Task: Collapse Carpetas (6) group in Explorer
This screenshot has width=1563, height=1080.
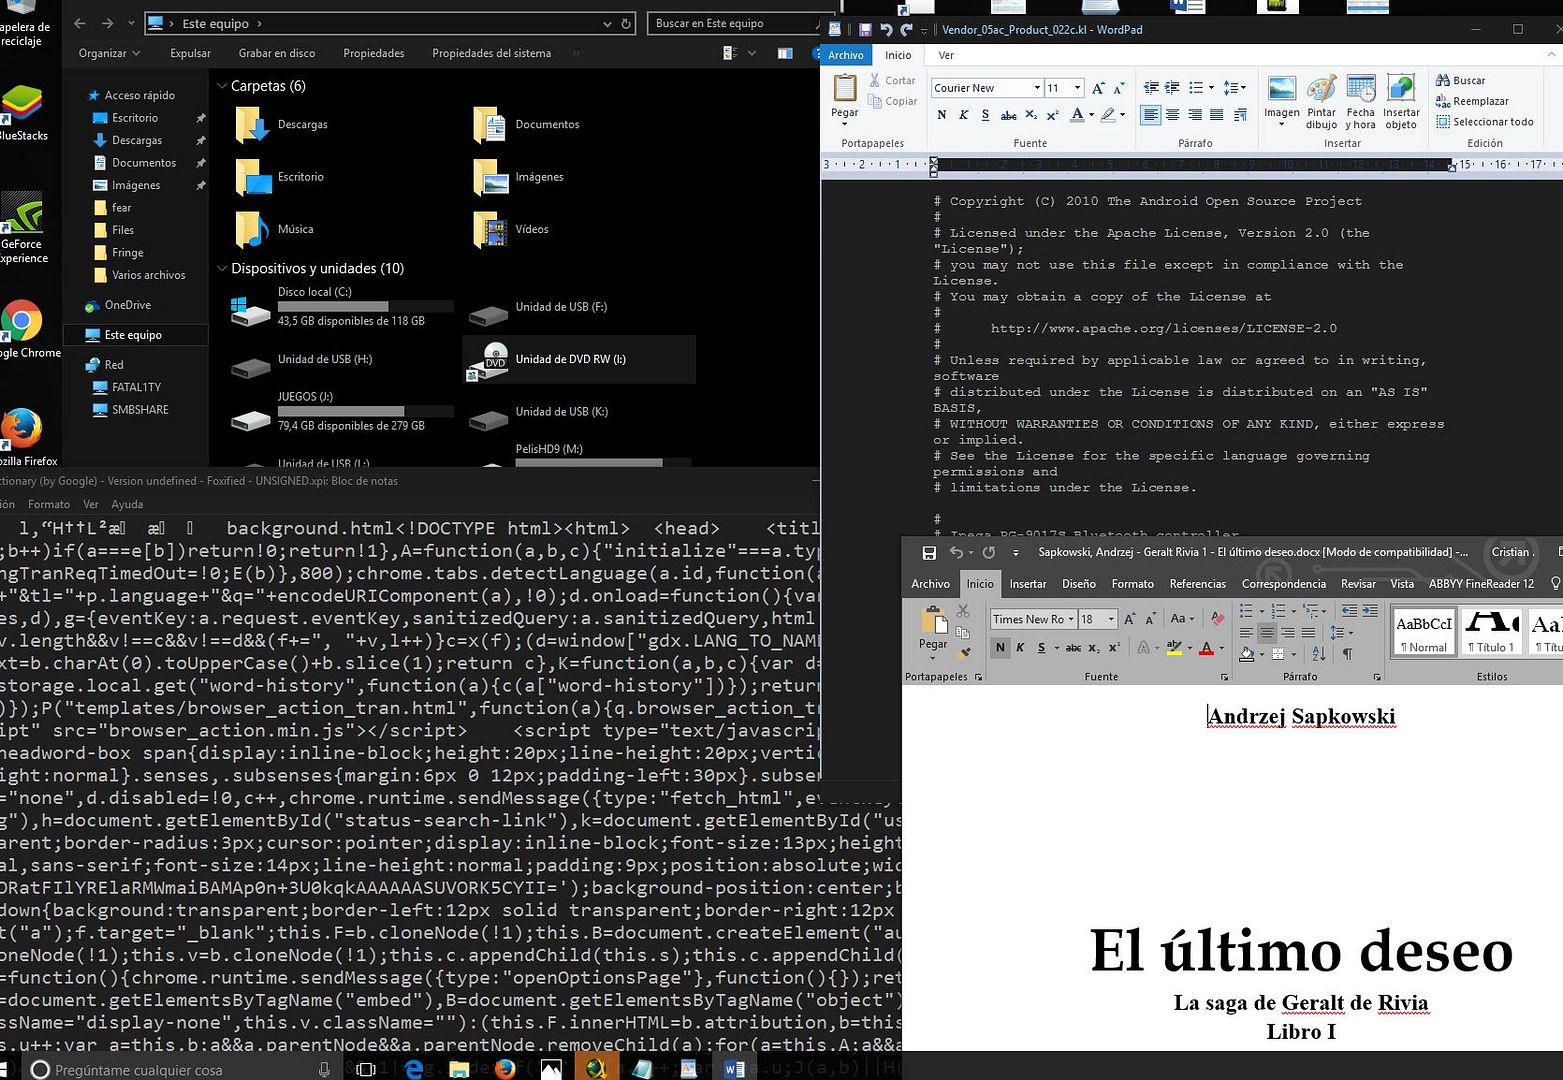Action: (222, 86)
